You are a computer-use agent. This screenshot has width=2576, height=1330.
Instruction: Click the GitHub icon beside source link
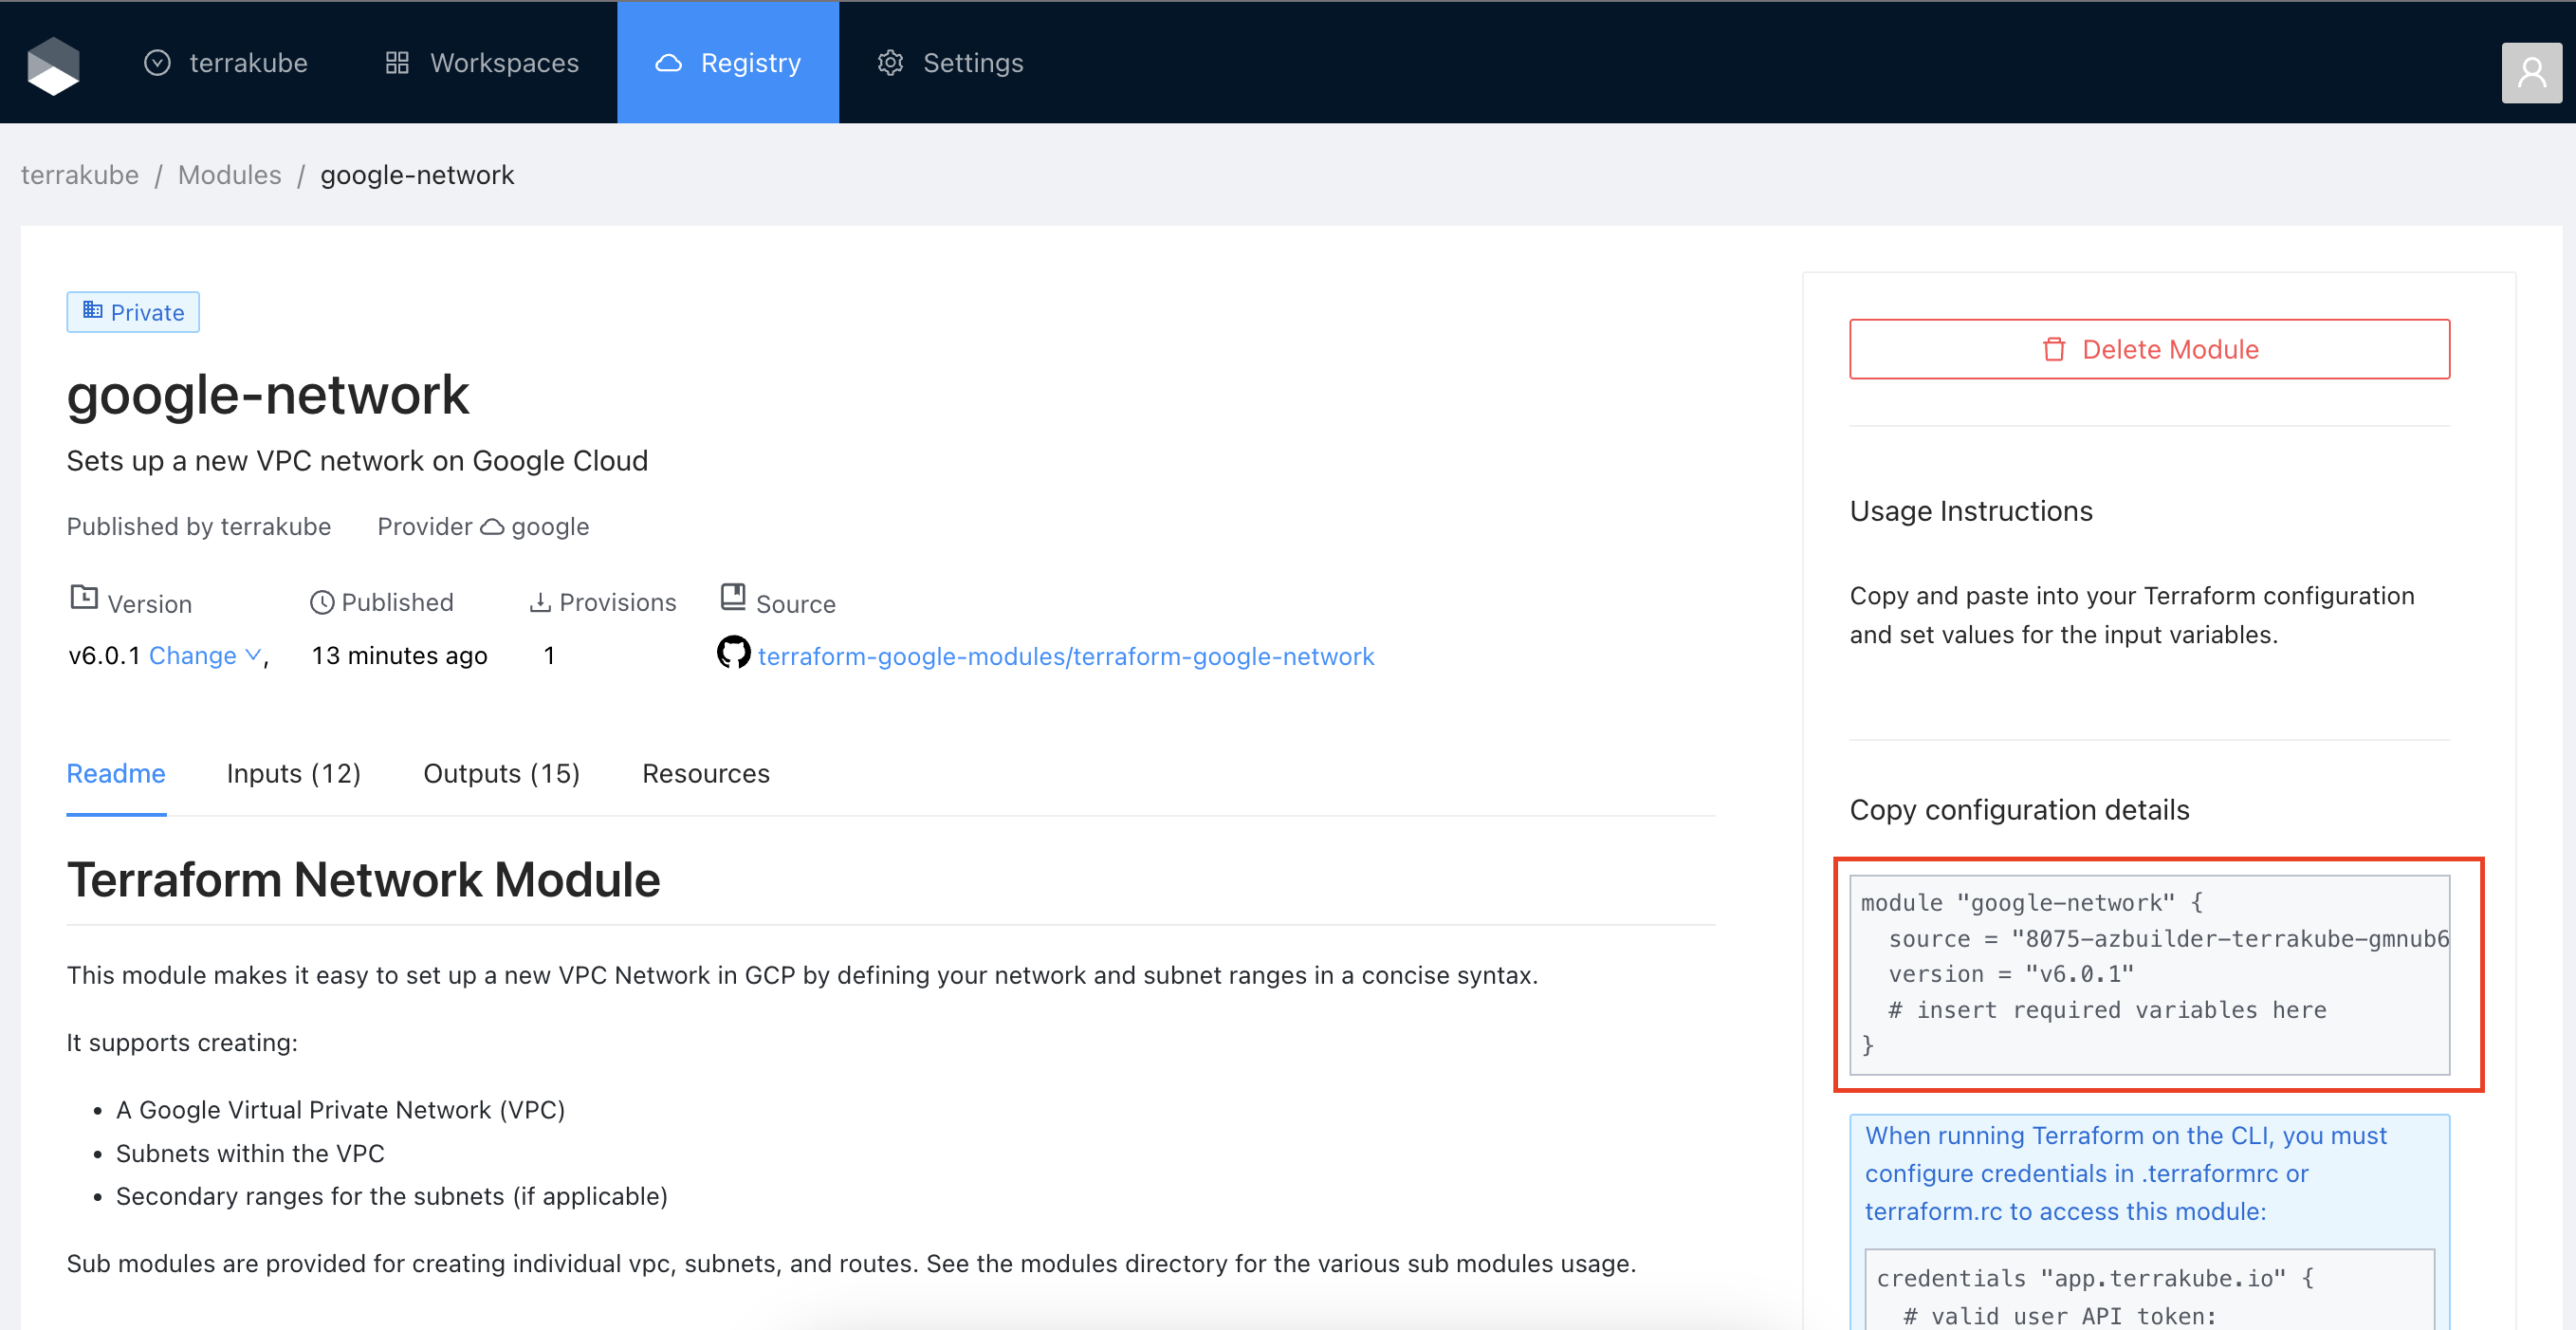733,653
